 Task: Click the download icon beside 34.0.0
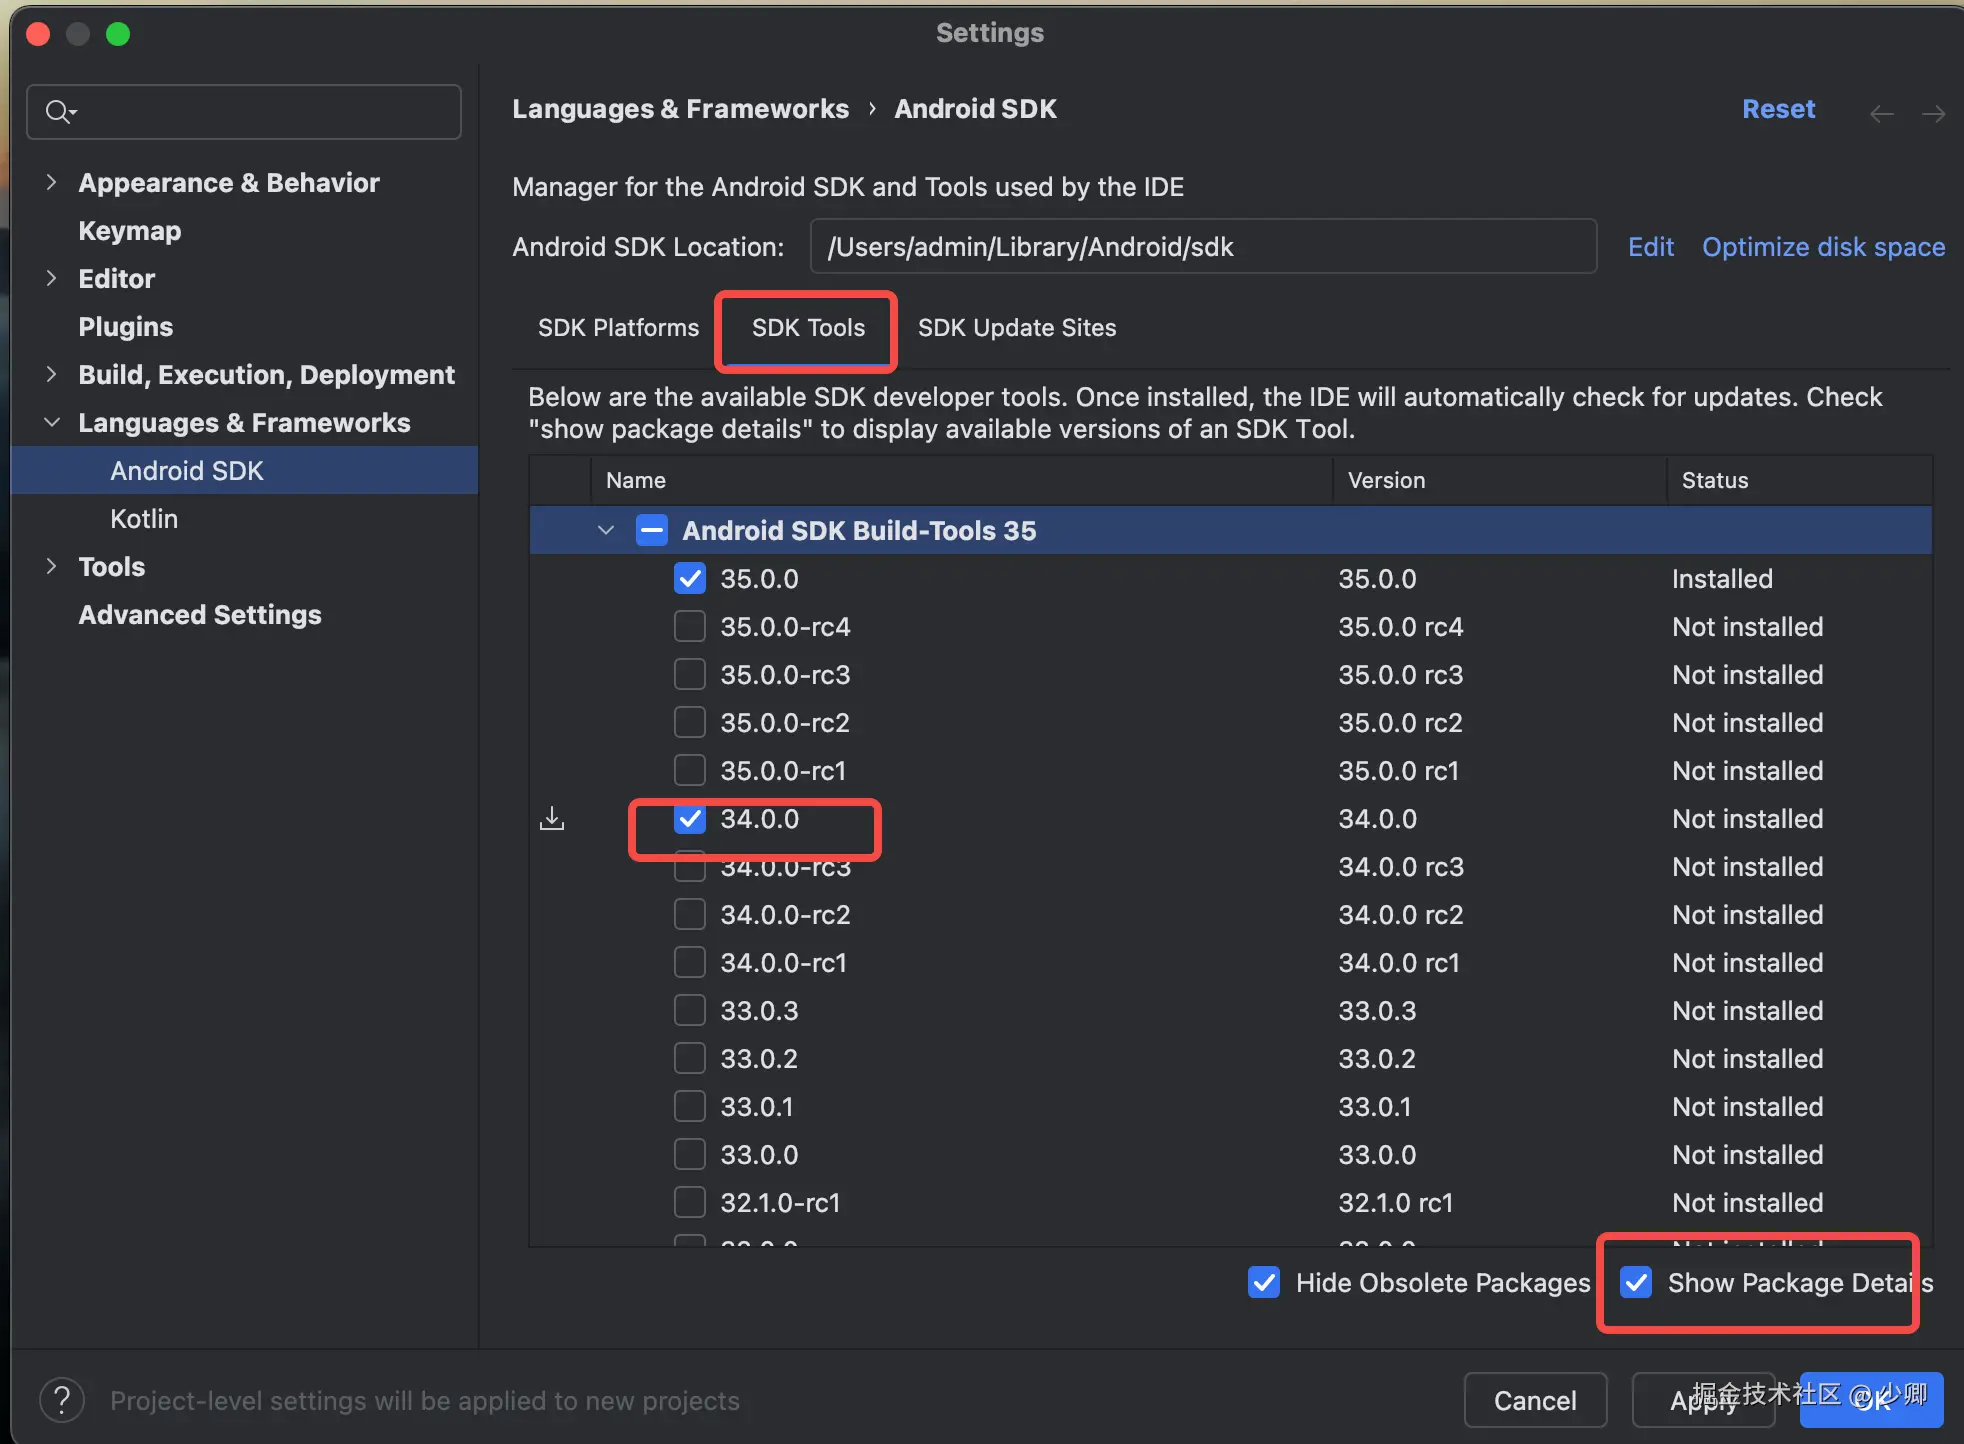point(552,819)
